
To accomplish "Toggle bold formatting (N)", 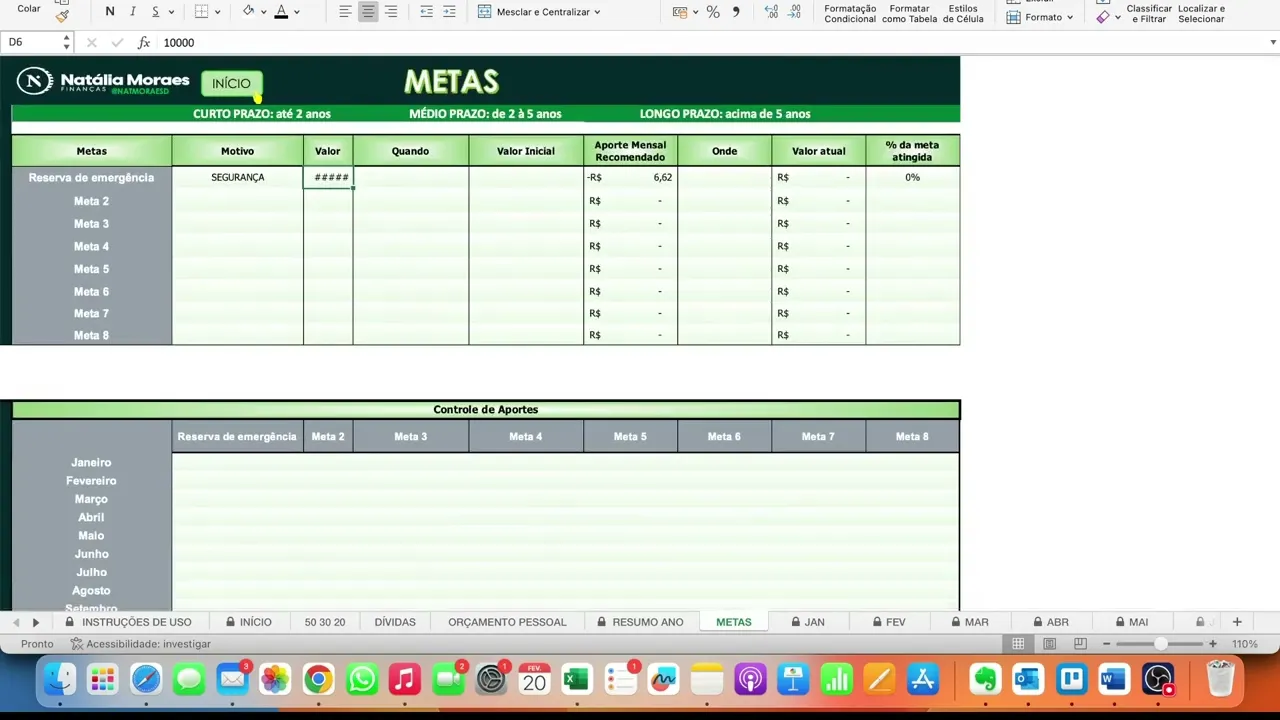I will 109,12.
